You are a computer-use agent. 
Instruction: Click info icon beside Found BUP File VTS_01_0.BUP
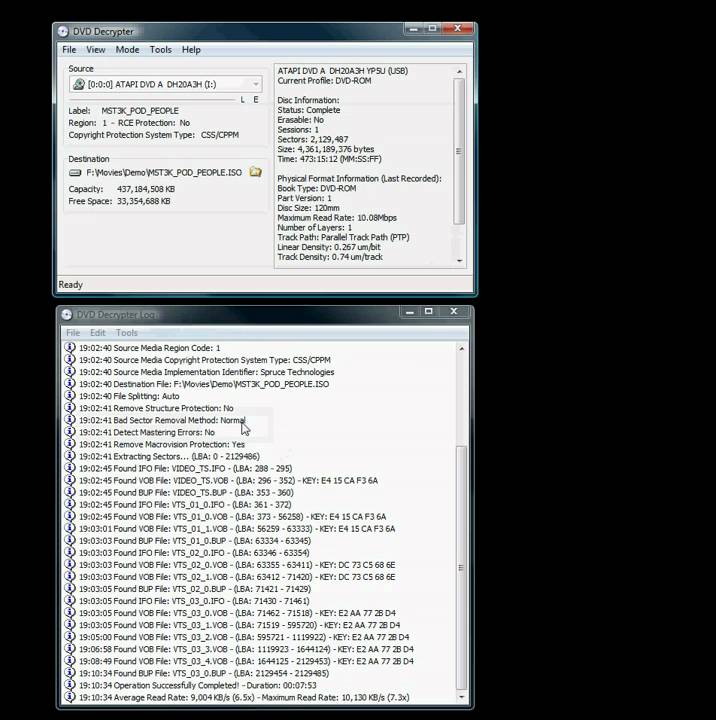70,540
